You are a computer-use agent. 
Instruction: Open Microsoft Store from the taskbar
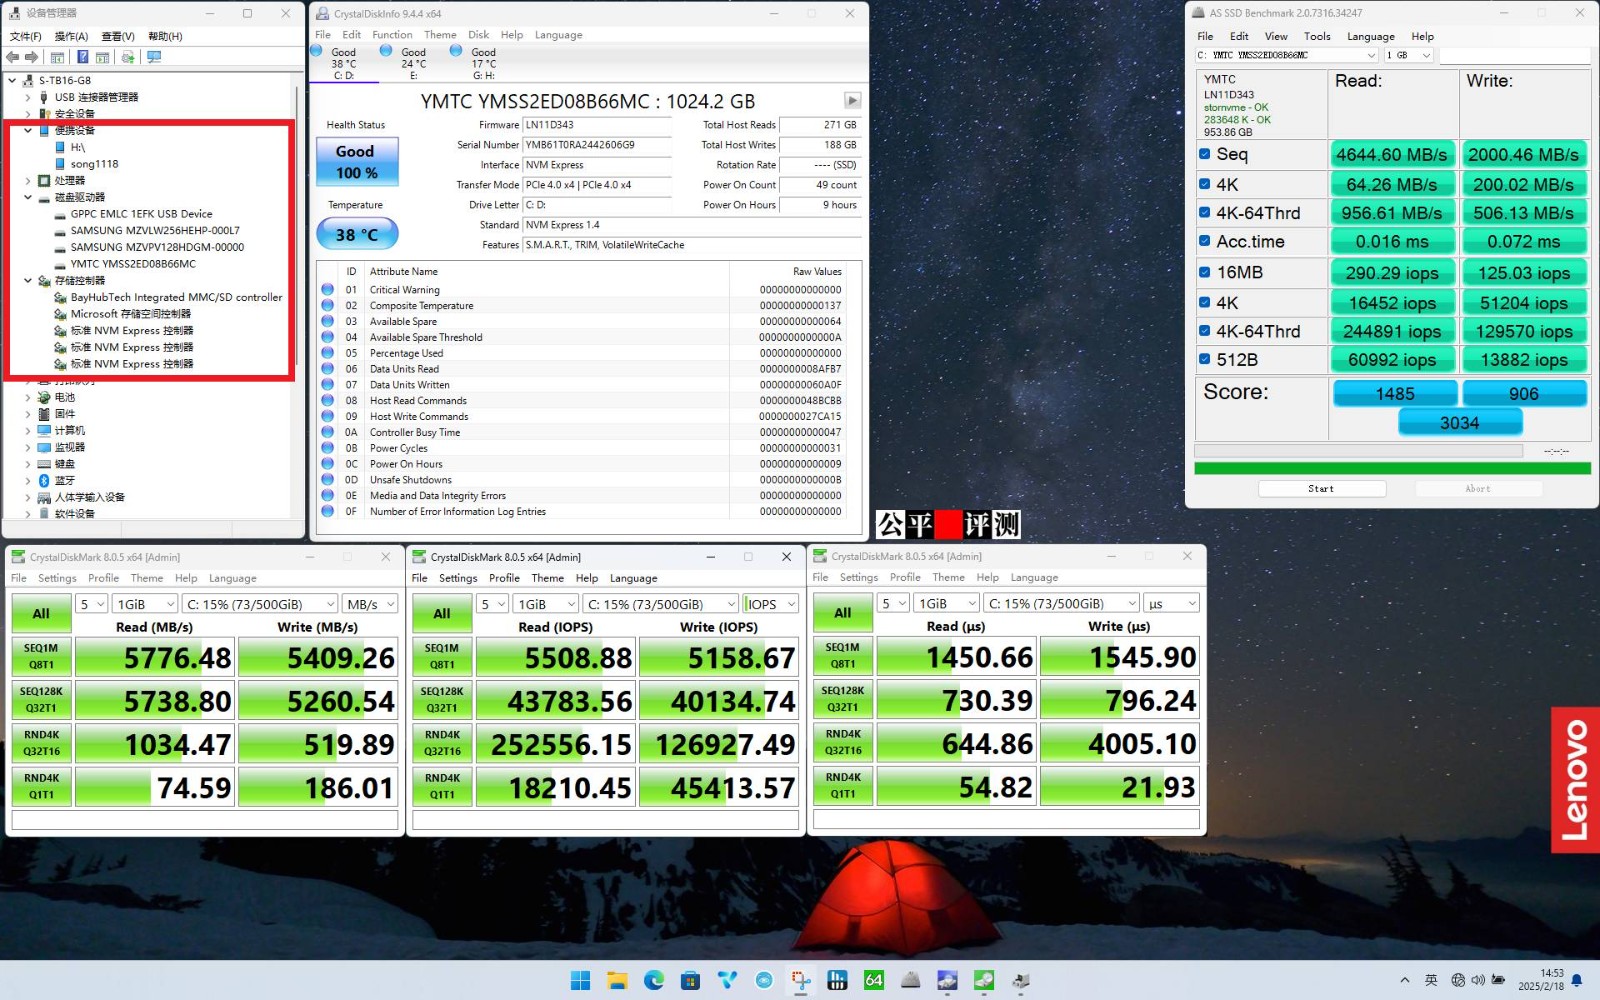tap(690, 980)
